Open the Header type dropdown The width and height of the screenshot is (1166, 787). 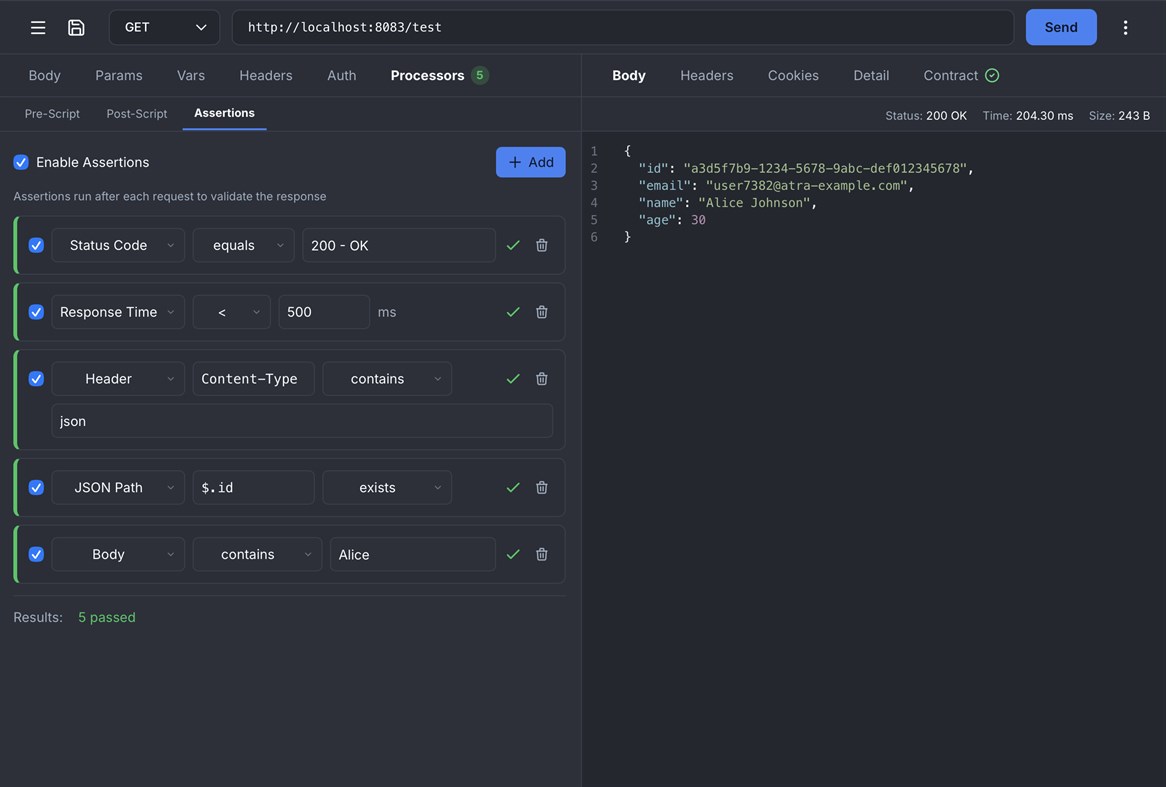pos(117,379)
